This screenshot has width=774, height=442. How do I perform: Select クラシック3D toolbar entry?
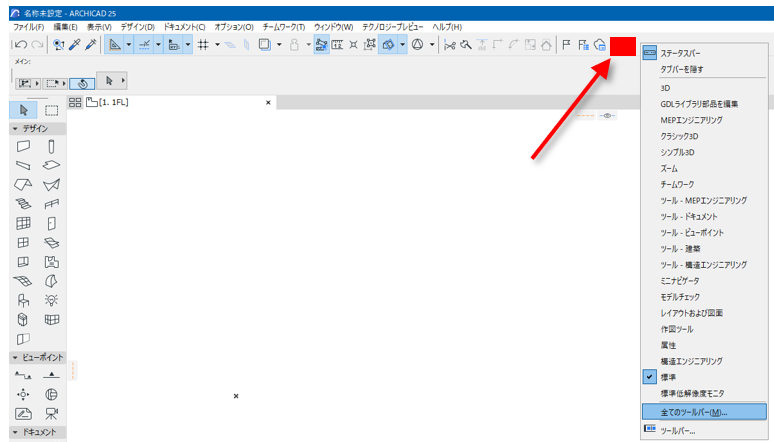(705, 136)
